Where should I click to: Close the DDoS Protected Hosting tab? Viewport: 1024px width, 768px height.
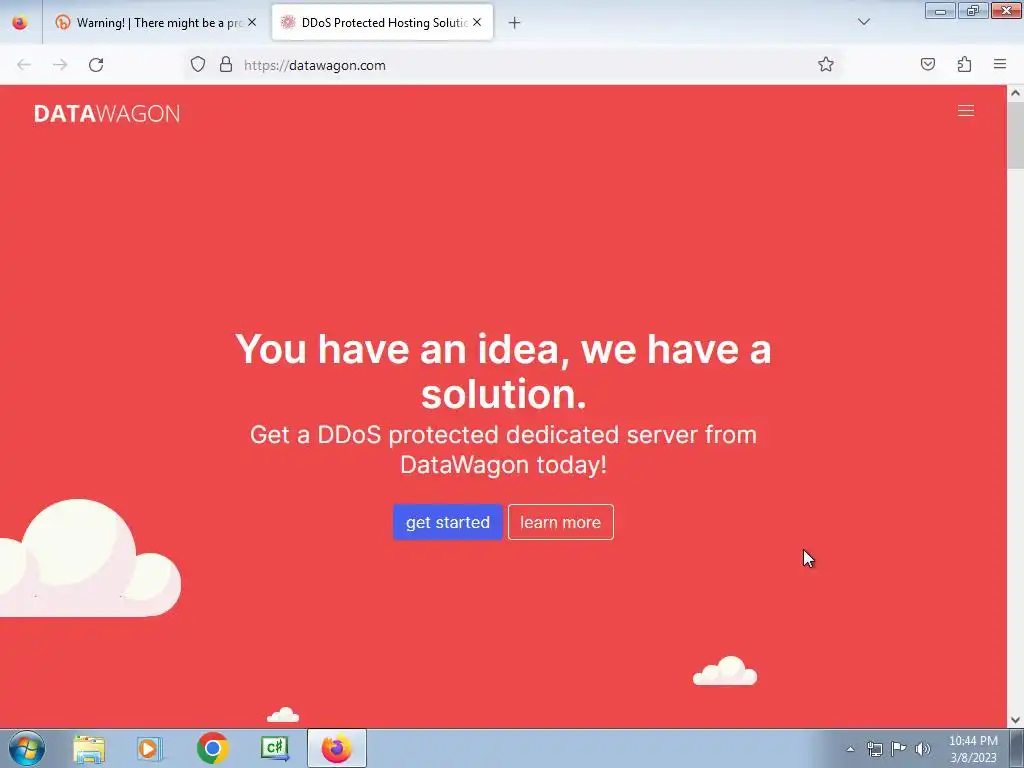click(477, 22)
